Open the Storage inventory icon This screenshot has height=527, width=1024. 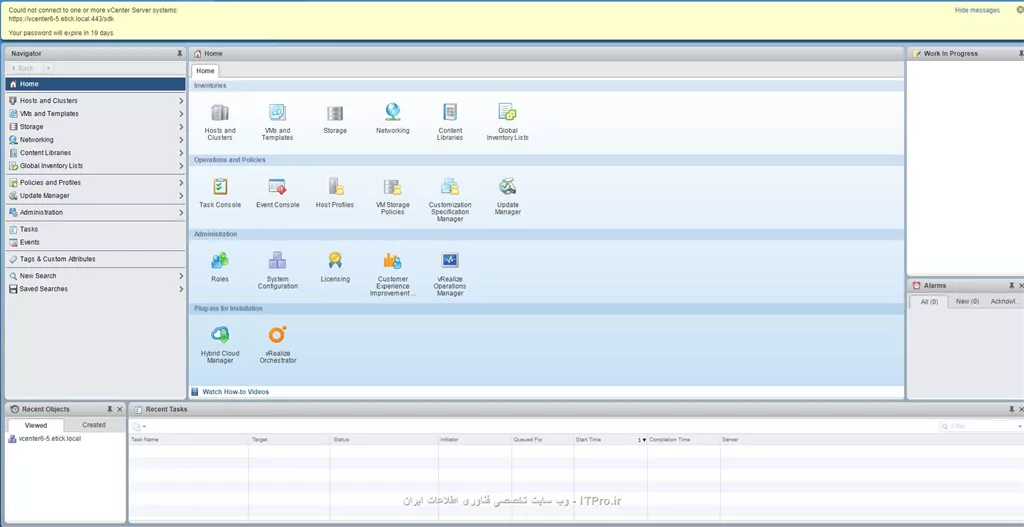(335, 113)
